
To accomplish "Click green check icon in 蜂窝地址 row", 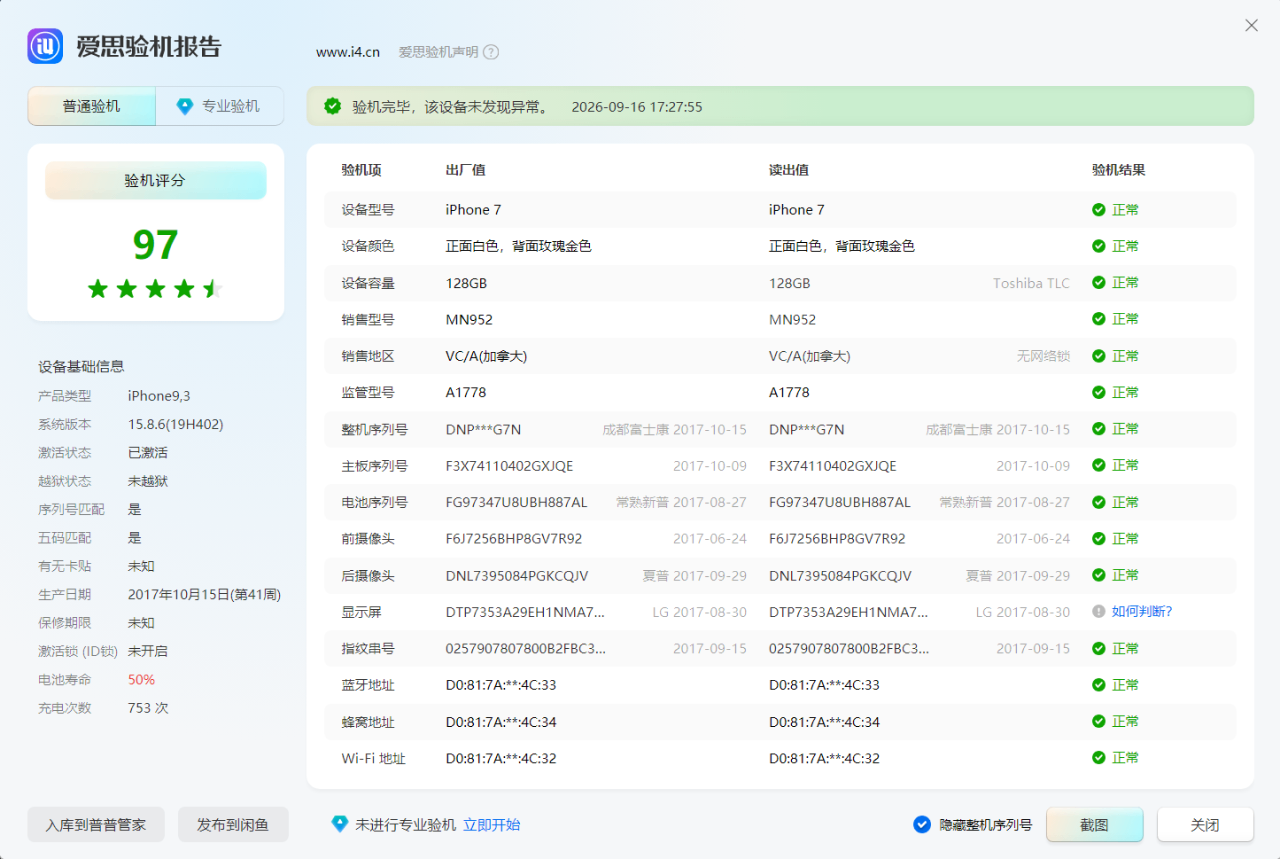I will click(x=1098, y=721).
